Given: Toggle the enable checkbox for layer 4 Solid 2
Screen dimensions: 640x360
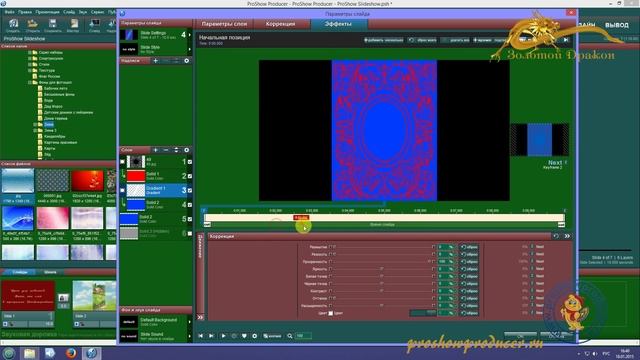Looking at the screenshot, I should pyautogui.click(x=190, y=205).
